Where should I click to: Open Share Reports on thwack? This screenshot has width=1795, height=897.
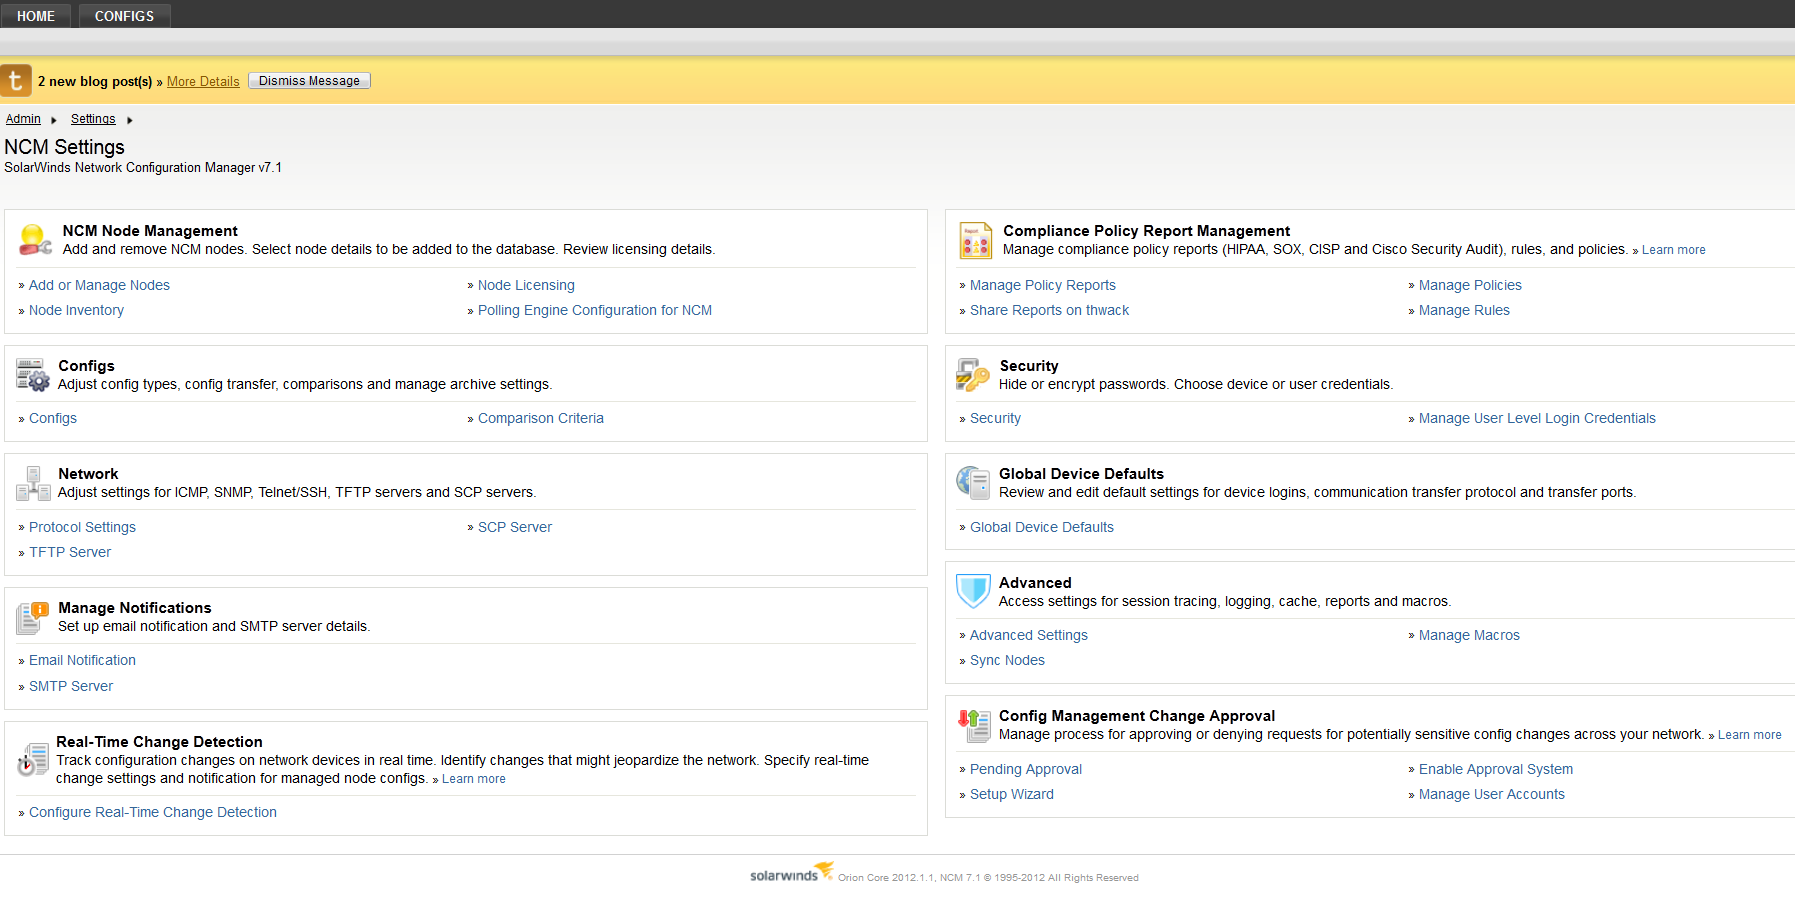[x=1049, y=310]
